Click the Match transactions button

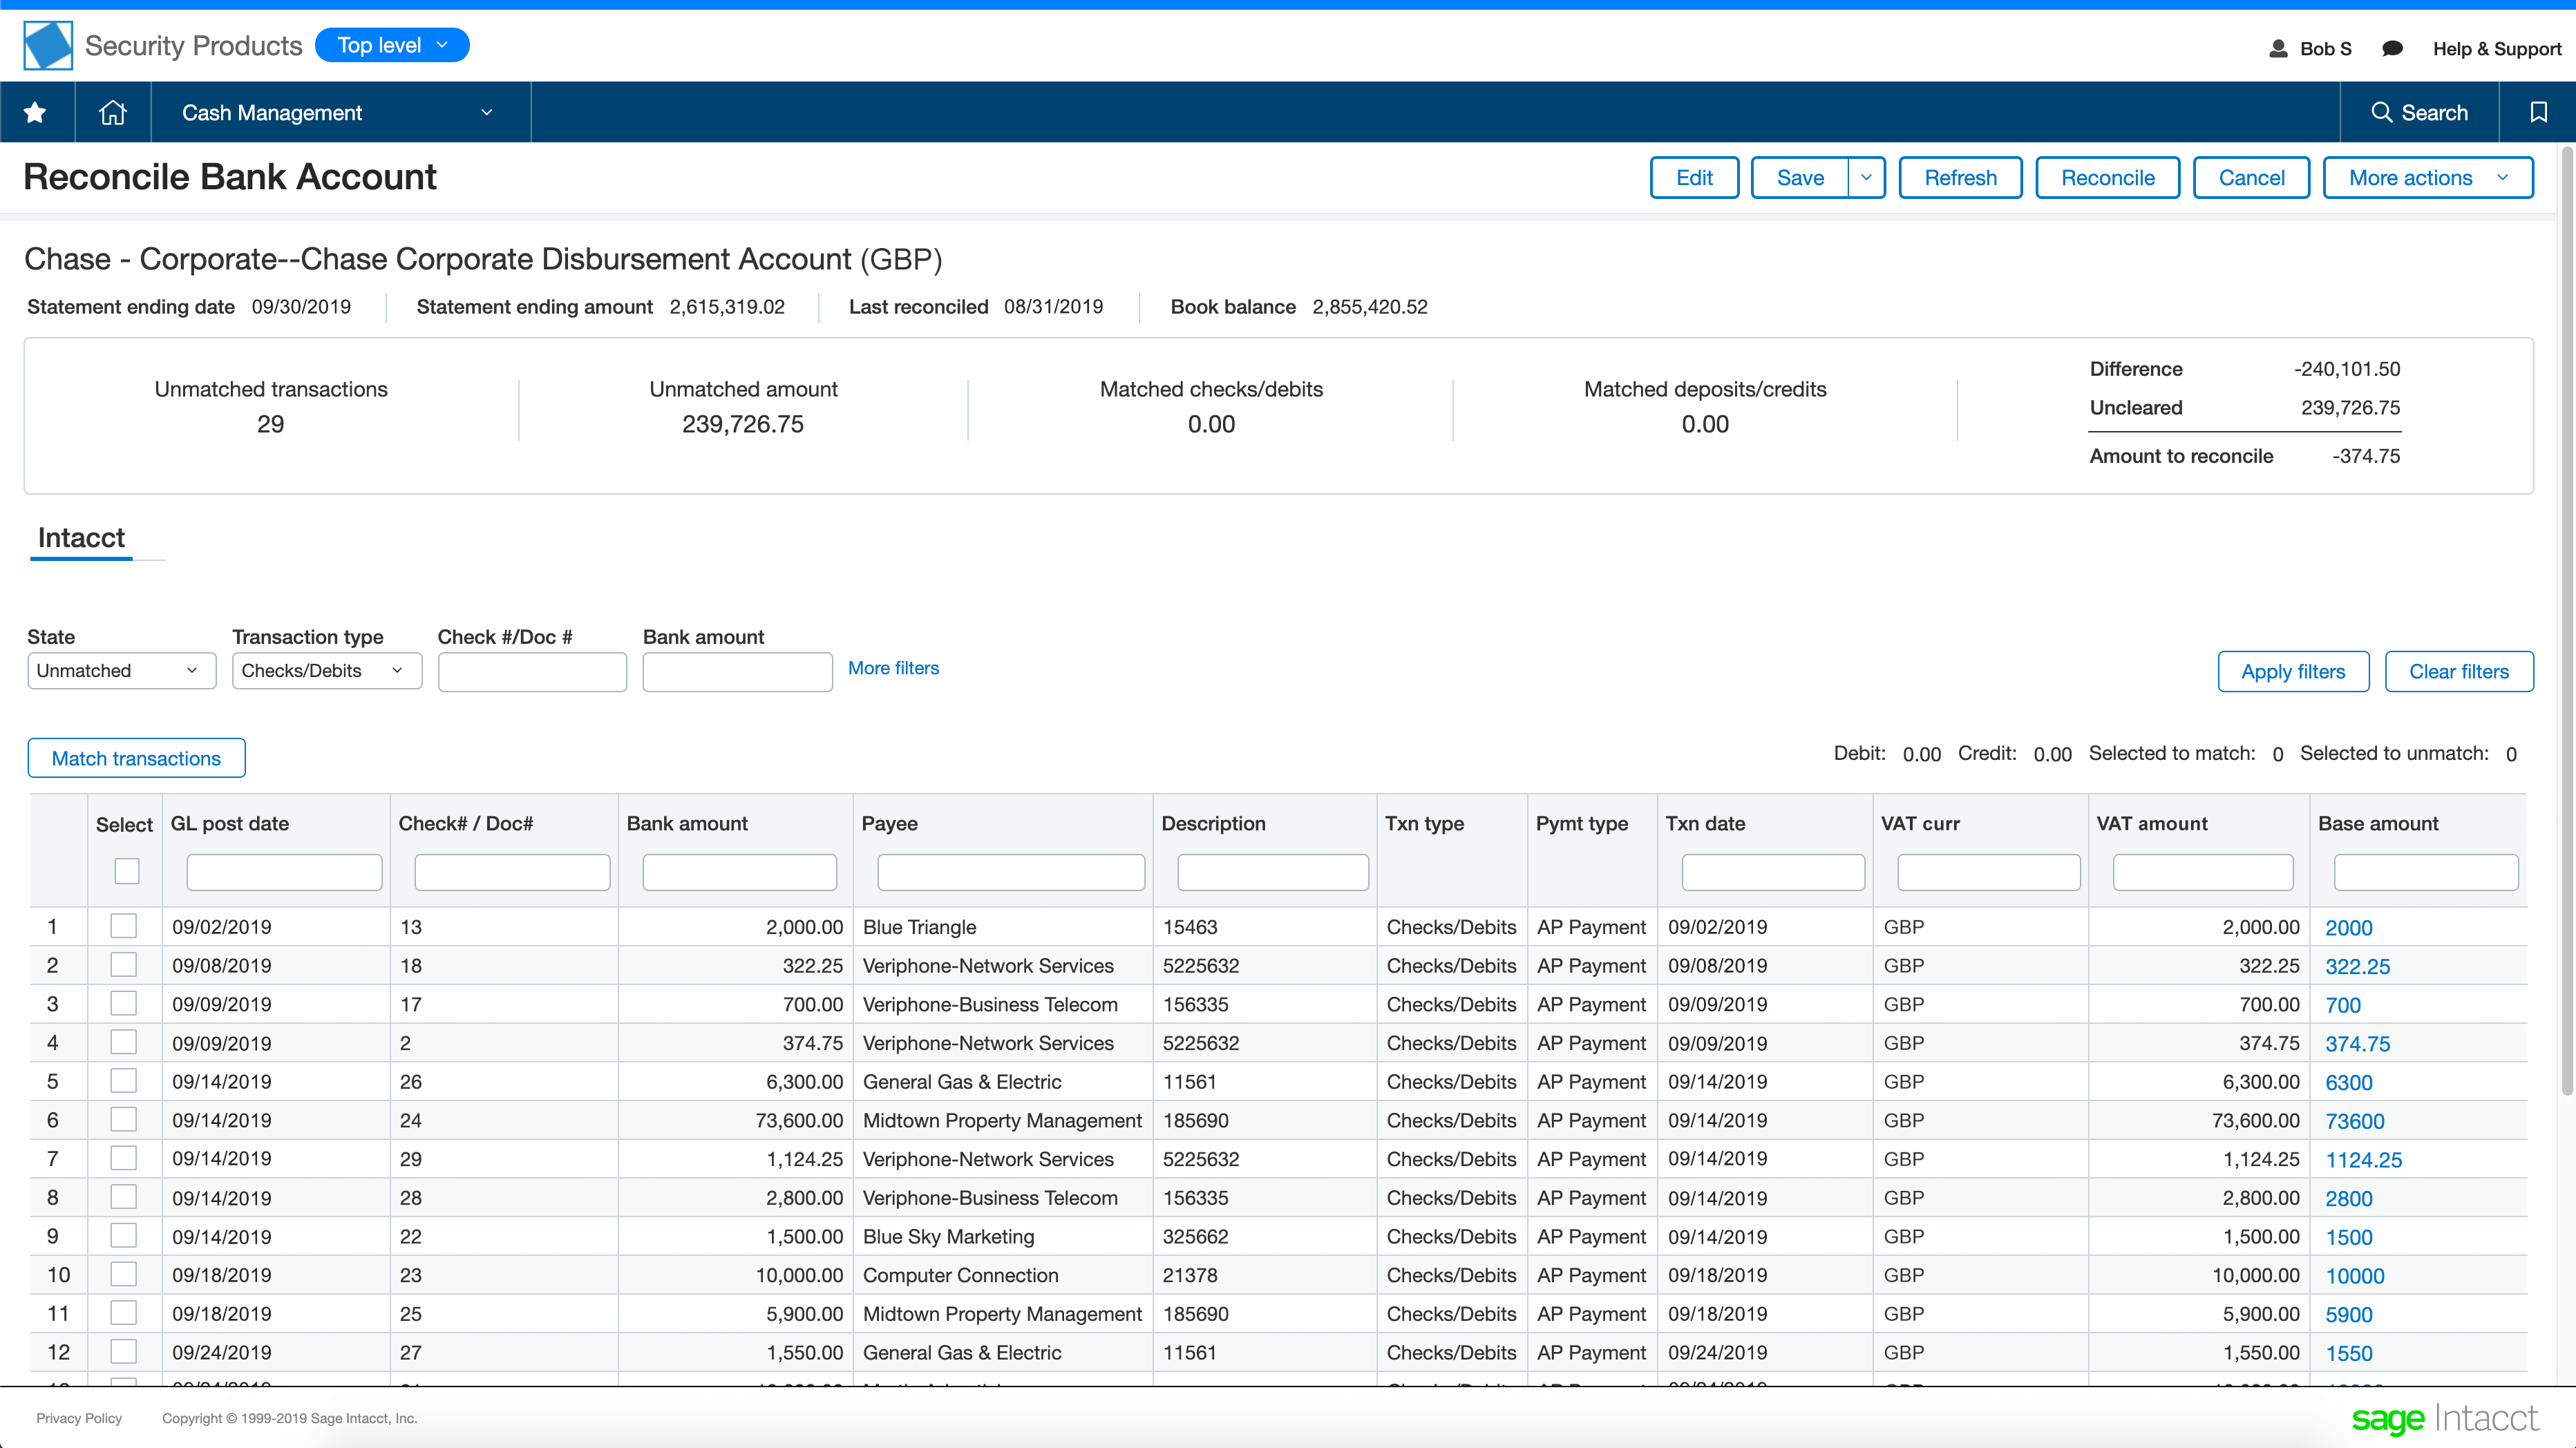[x=136, y=758]
